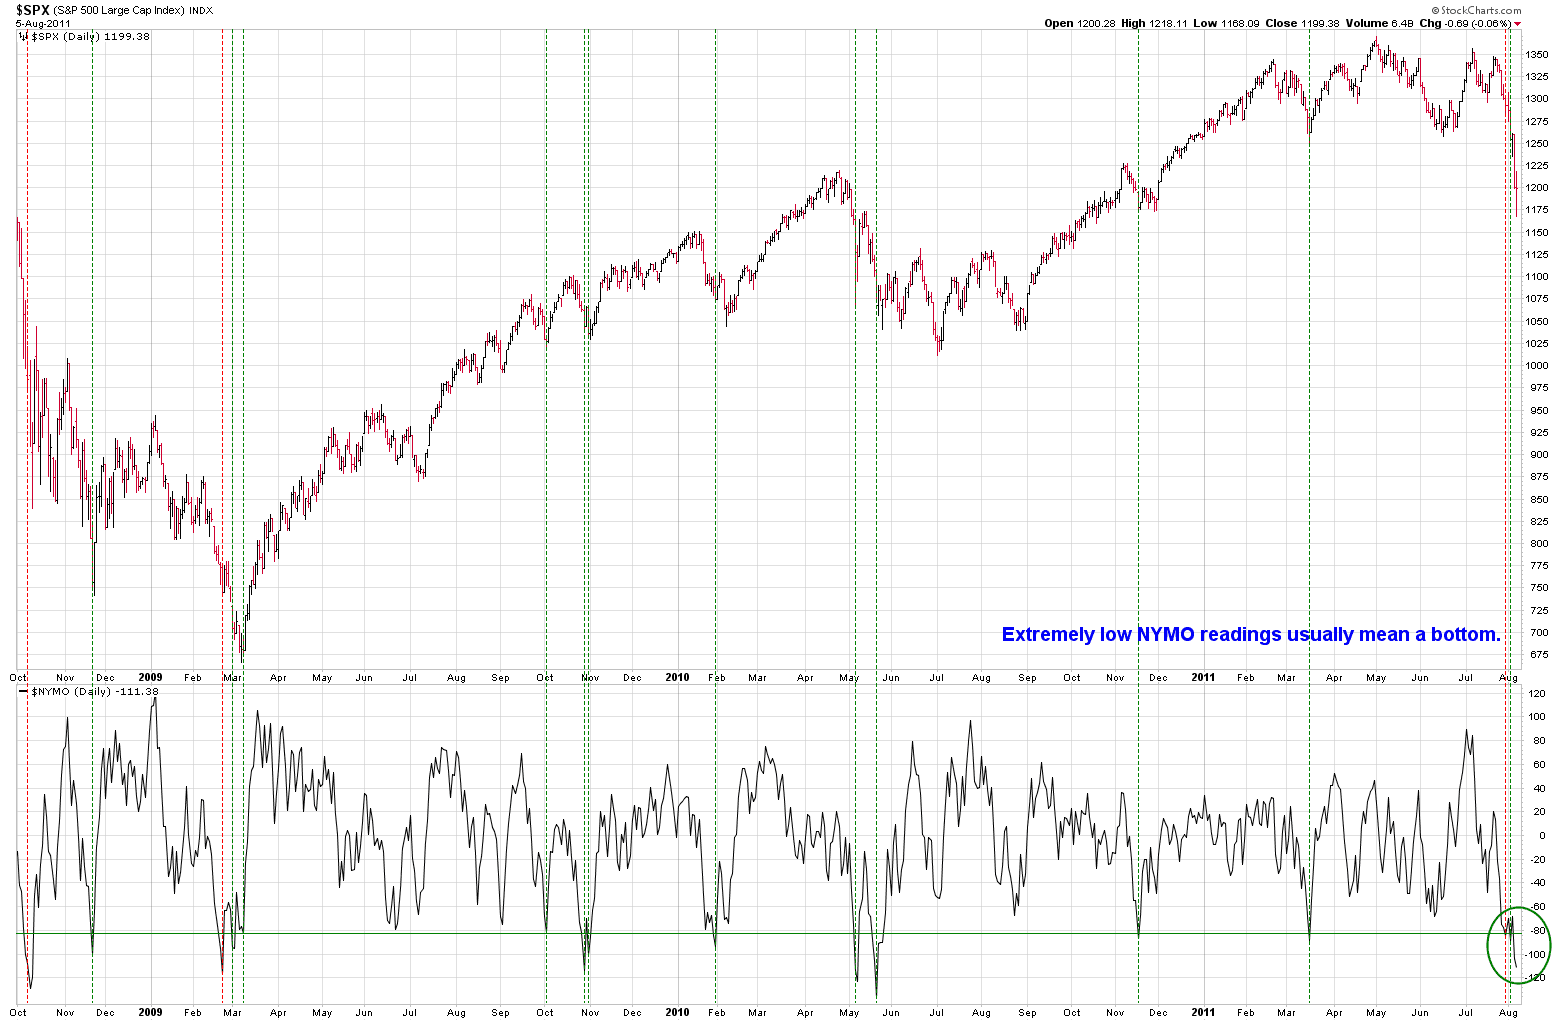Click the 0 label on NYMO axis
Image resolution: width=1565 pixels, height=1021 pixels.
pos(1542,835)
